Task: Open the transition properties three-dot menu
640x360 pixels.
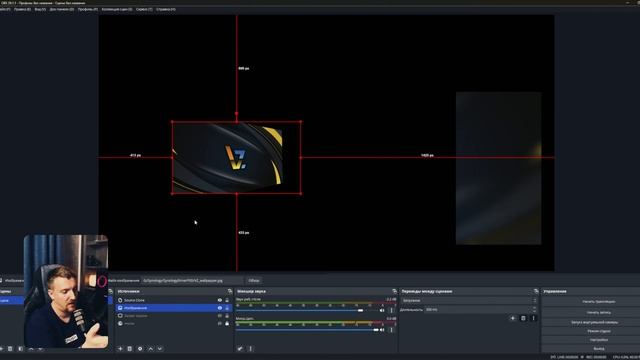Action: (x=533, y=318)
